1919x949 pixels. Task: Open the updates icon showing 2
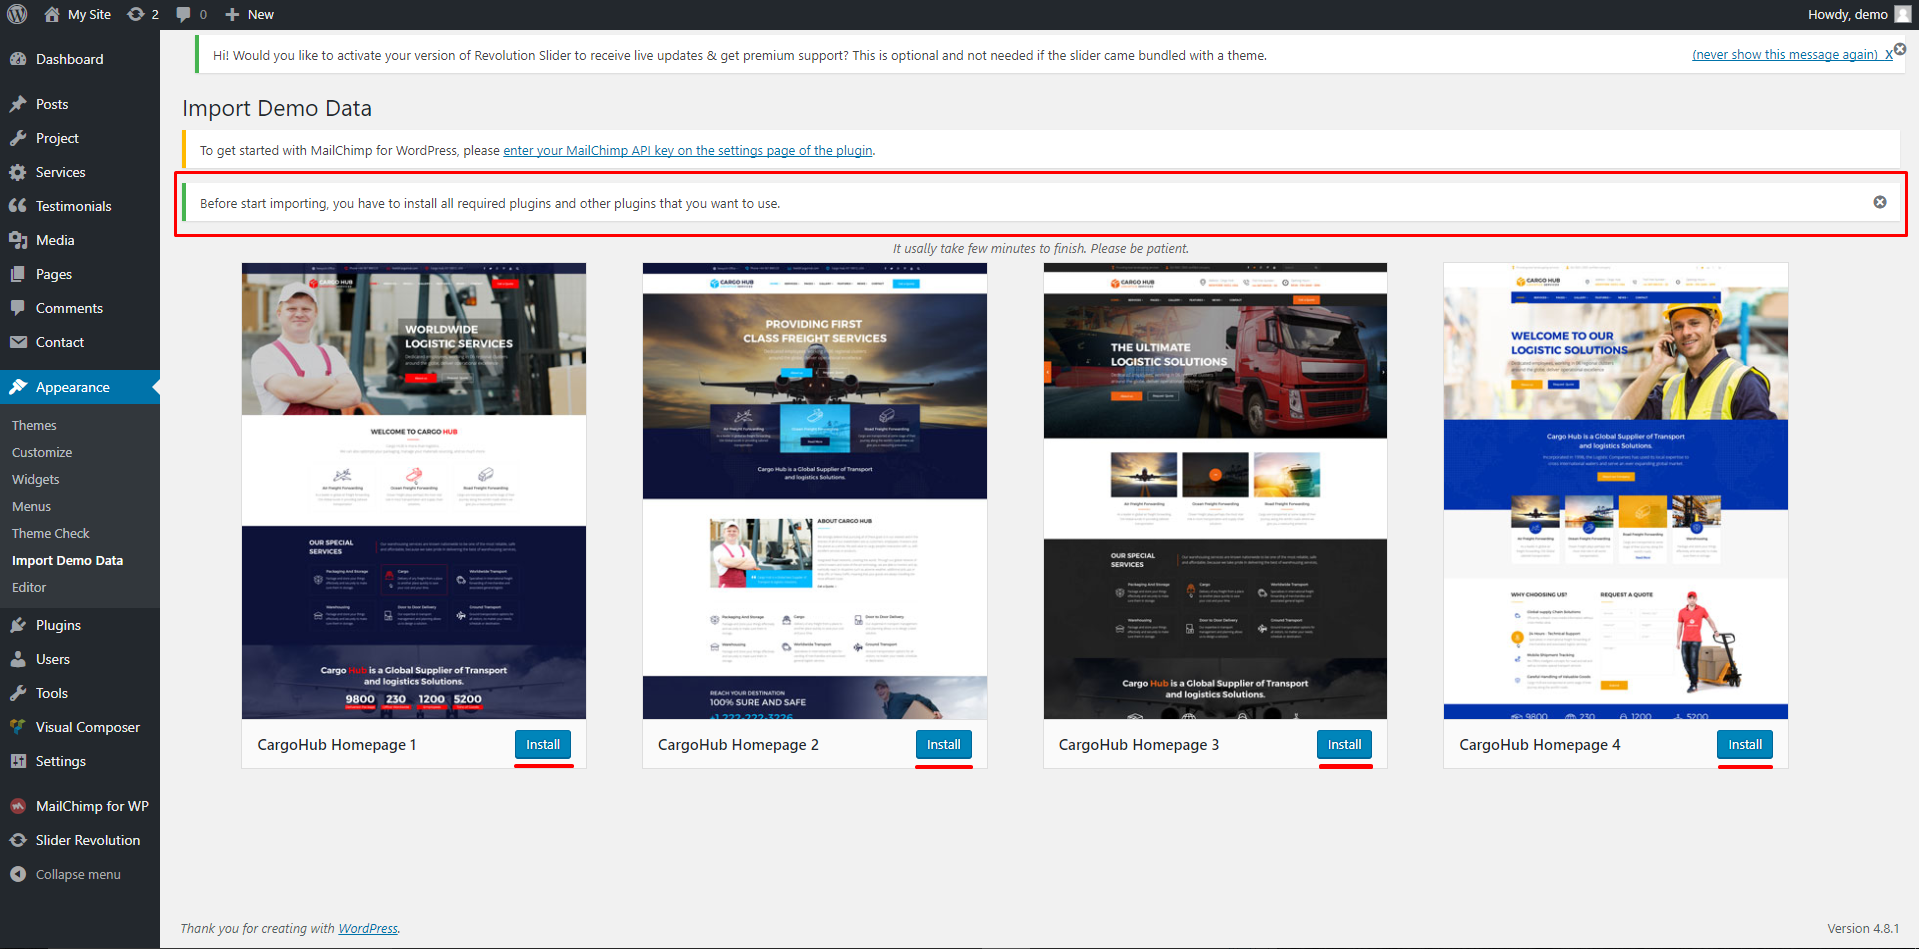click(135, 14)
